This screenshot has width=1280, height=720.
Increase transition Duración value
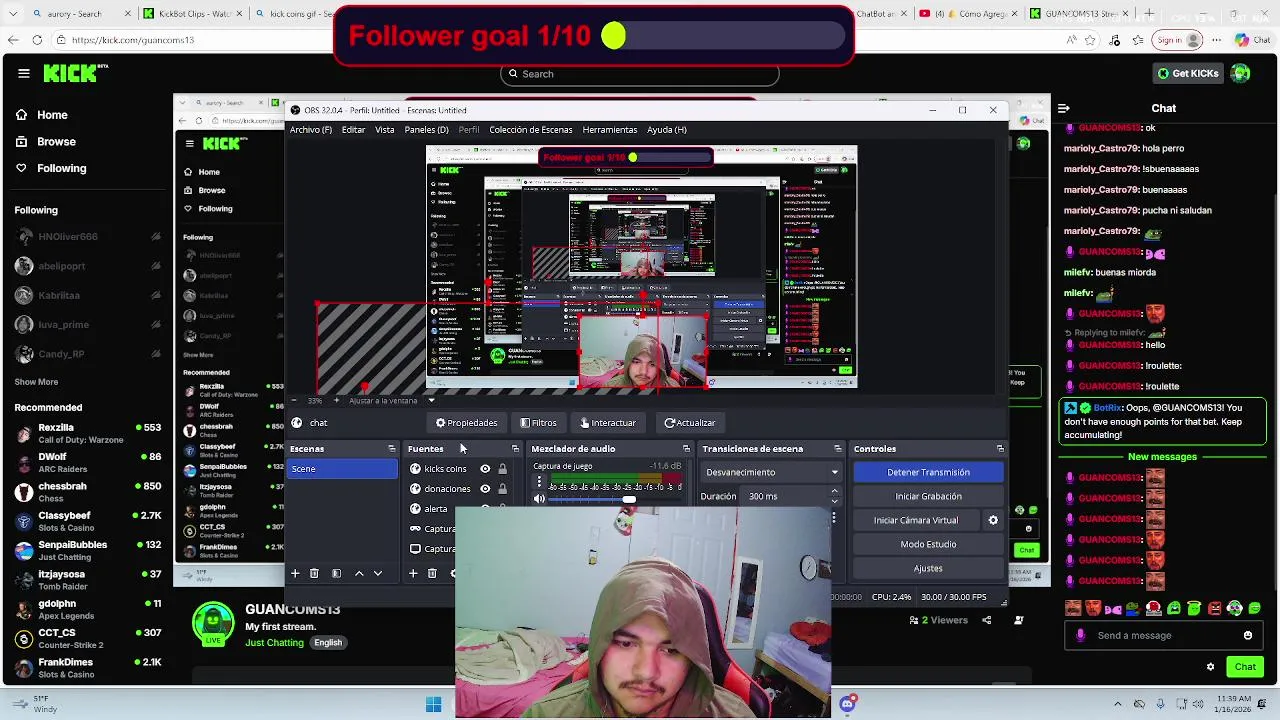834,492
